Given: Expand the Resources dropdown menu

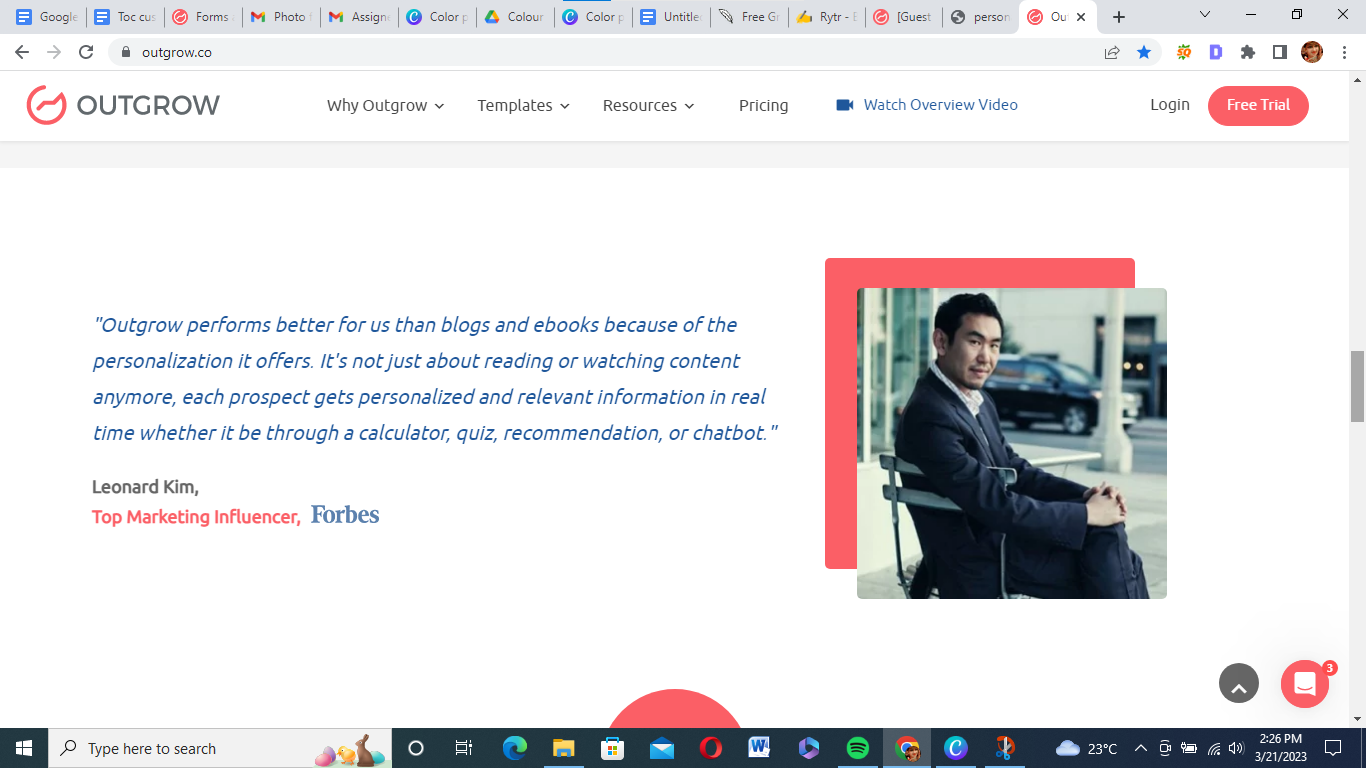Looking at the screenshot, I should (648, 105).
